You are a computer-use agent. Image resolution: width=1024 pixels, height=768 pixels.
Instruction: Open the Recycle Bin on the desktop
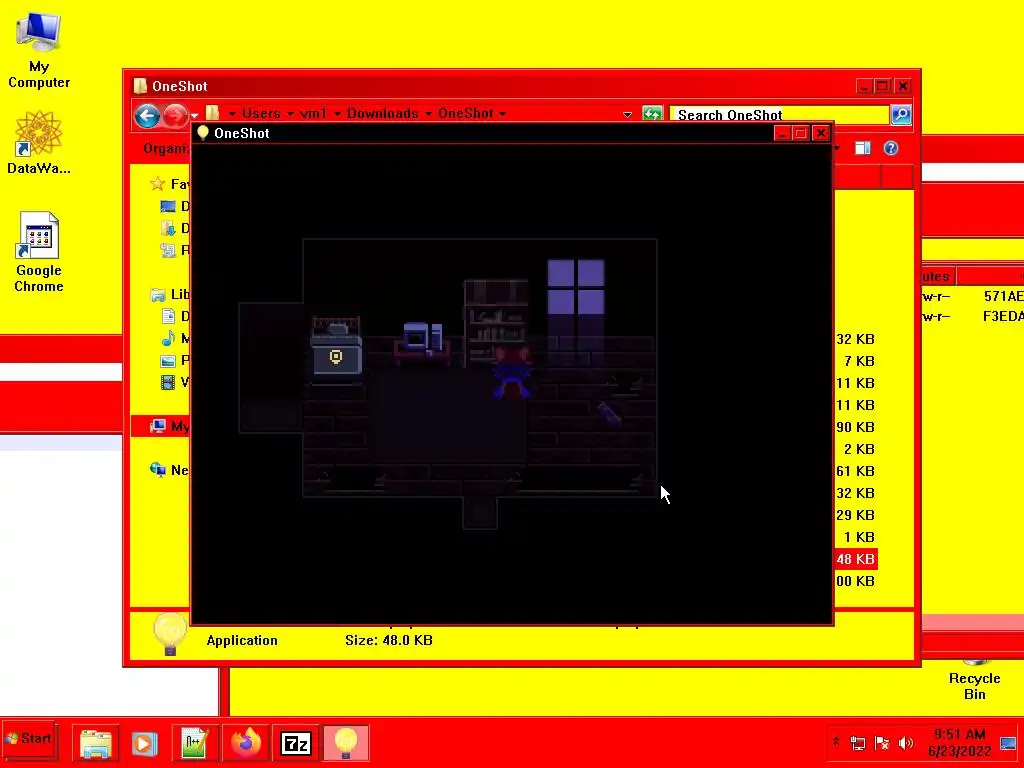click(974, 679)
